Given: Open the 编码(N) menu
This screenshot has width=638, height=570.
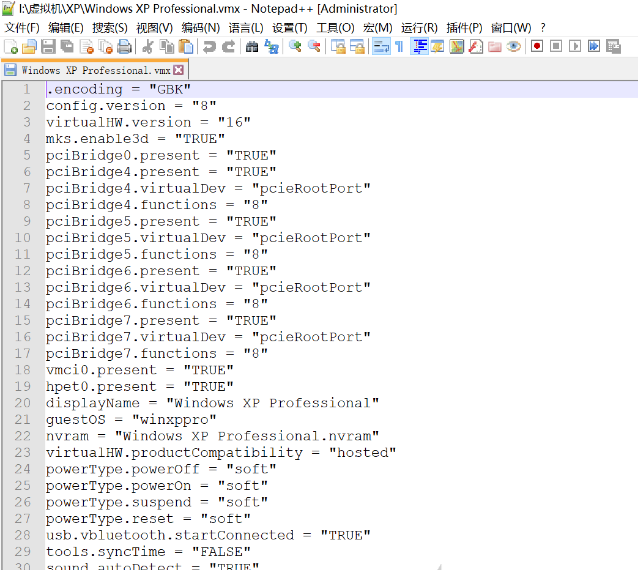Looking at the screenshot, I should point(201,28).
